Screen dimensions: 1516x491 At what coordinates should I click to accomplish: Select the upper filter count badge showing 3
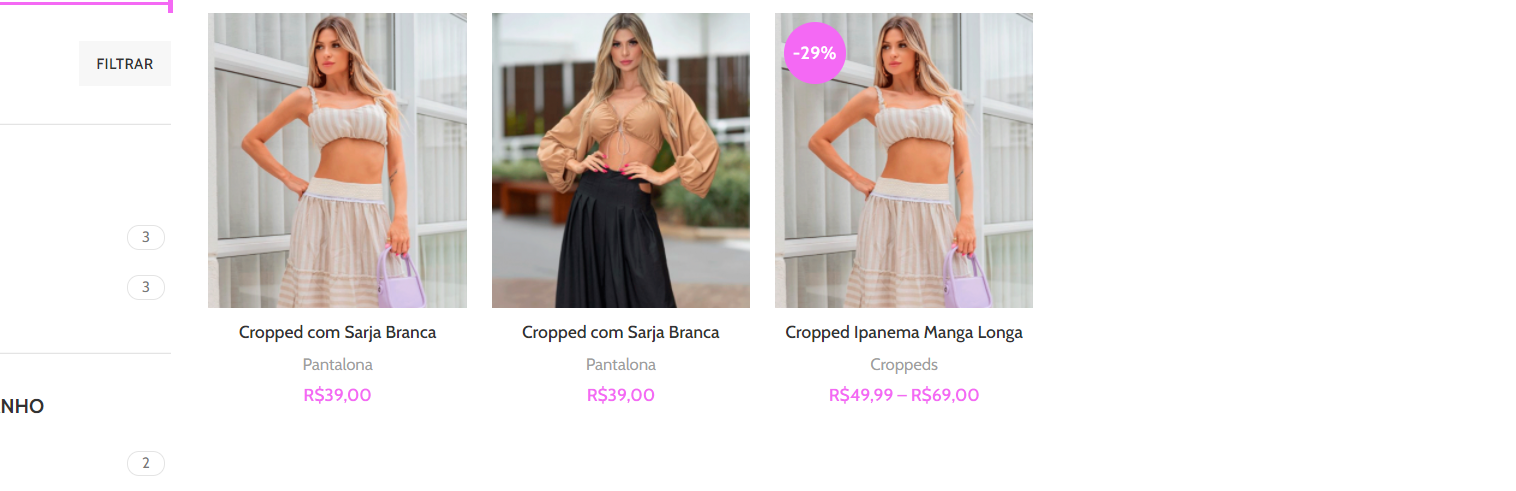146,237
